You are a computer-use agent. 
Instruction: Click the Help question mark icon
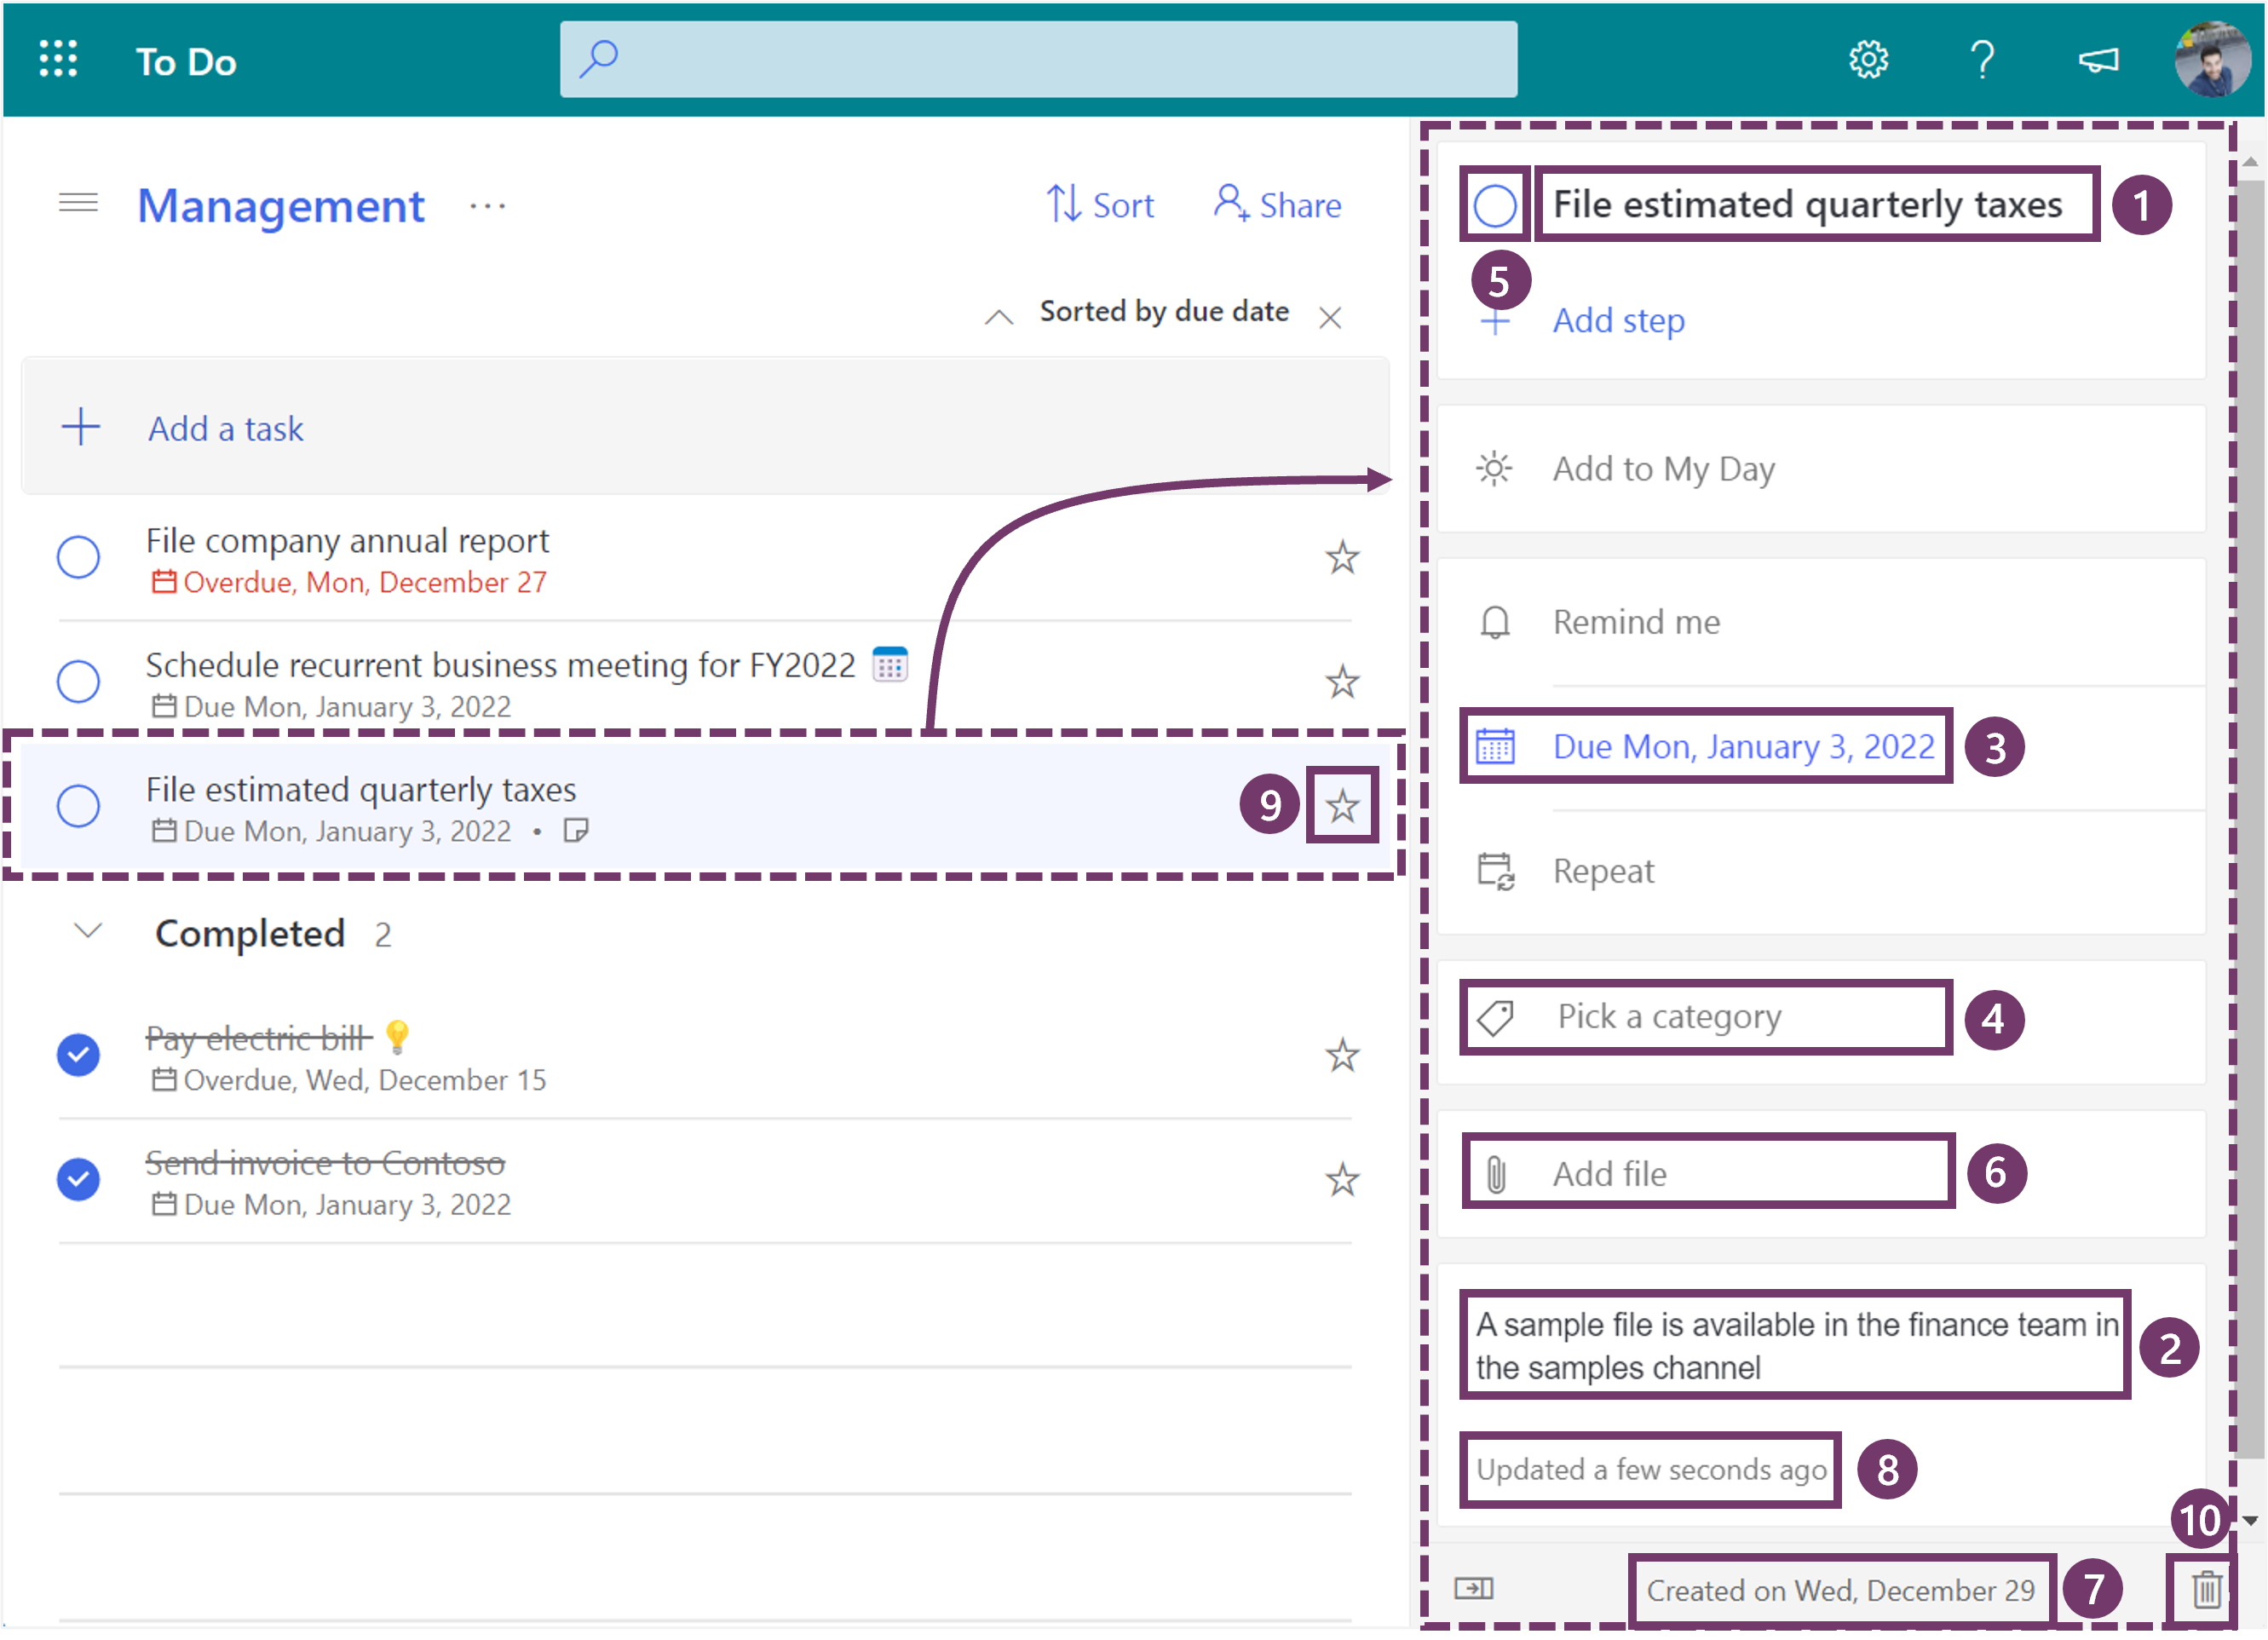1981,60
